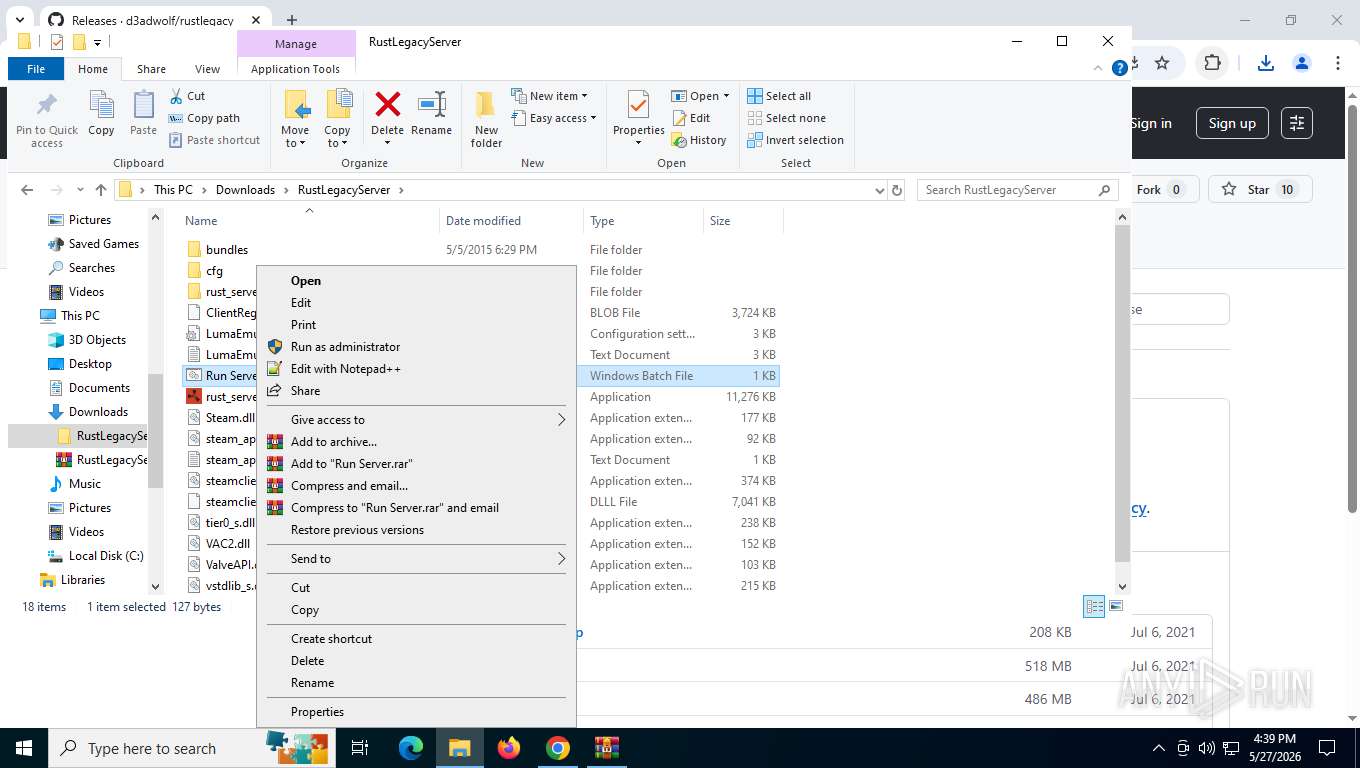This screenshot has width=1360, height=768.
Task: Click Paste shortcut in the ribbon
Action: (214, 140)
